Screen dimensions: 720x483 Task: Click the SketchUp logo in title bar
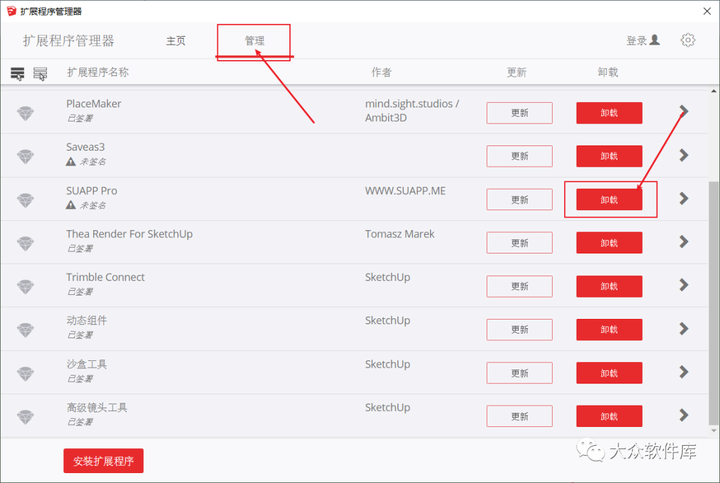pyautogui.click(x=11, y=11)
